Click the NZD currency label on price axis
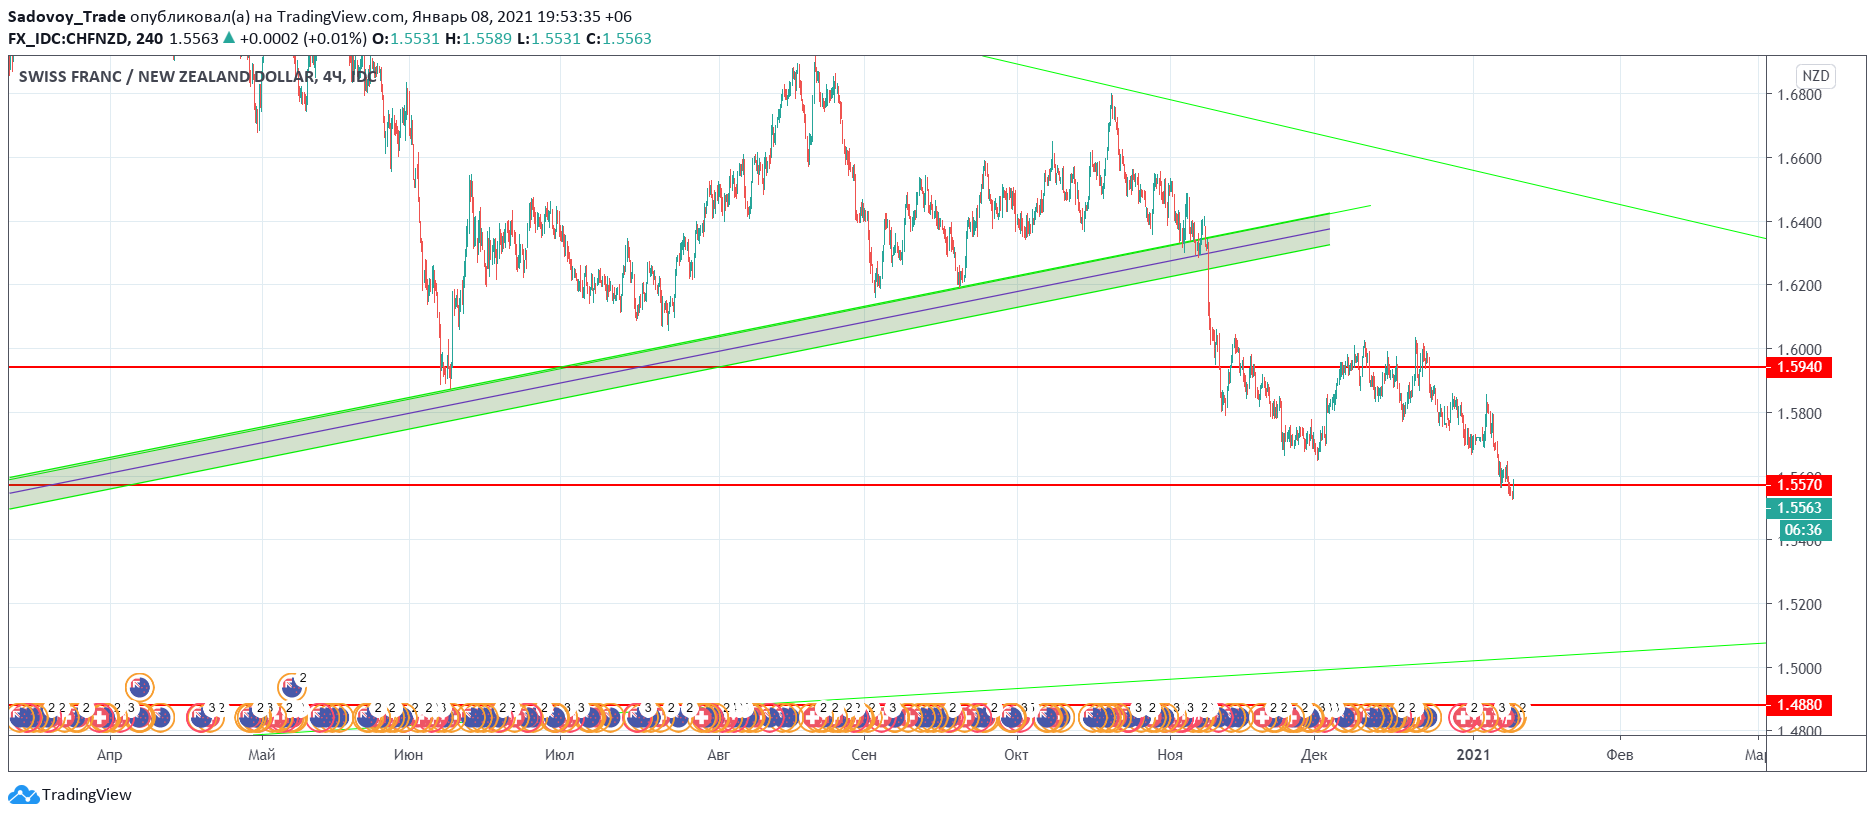This screenshot has width=1875, height=818. 1815,76
